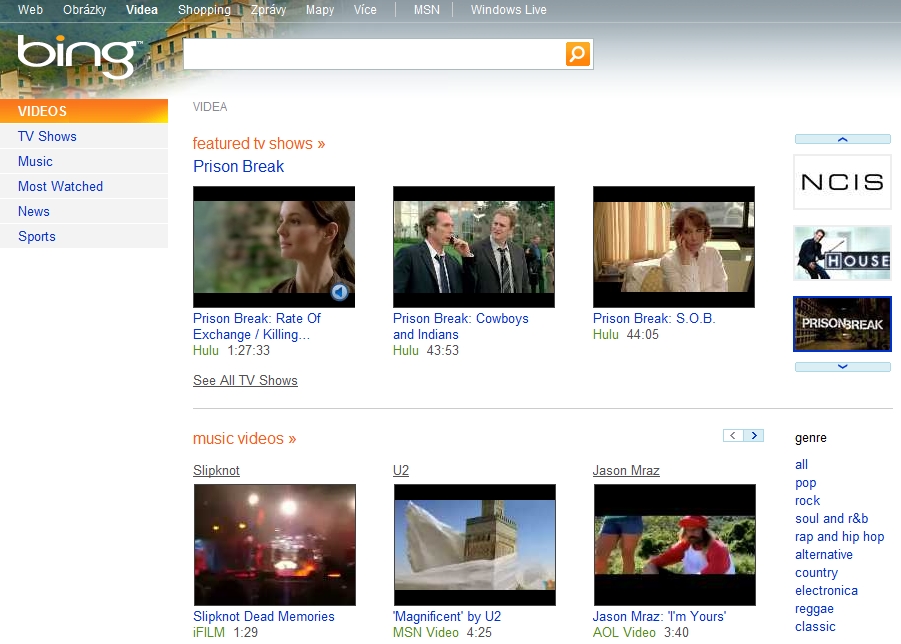Open the Zprávy tab
This screenshot has width=901, height=644.
click(x=268, y=10)
